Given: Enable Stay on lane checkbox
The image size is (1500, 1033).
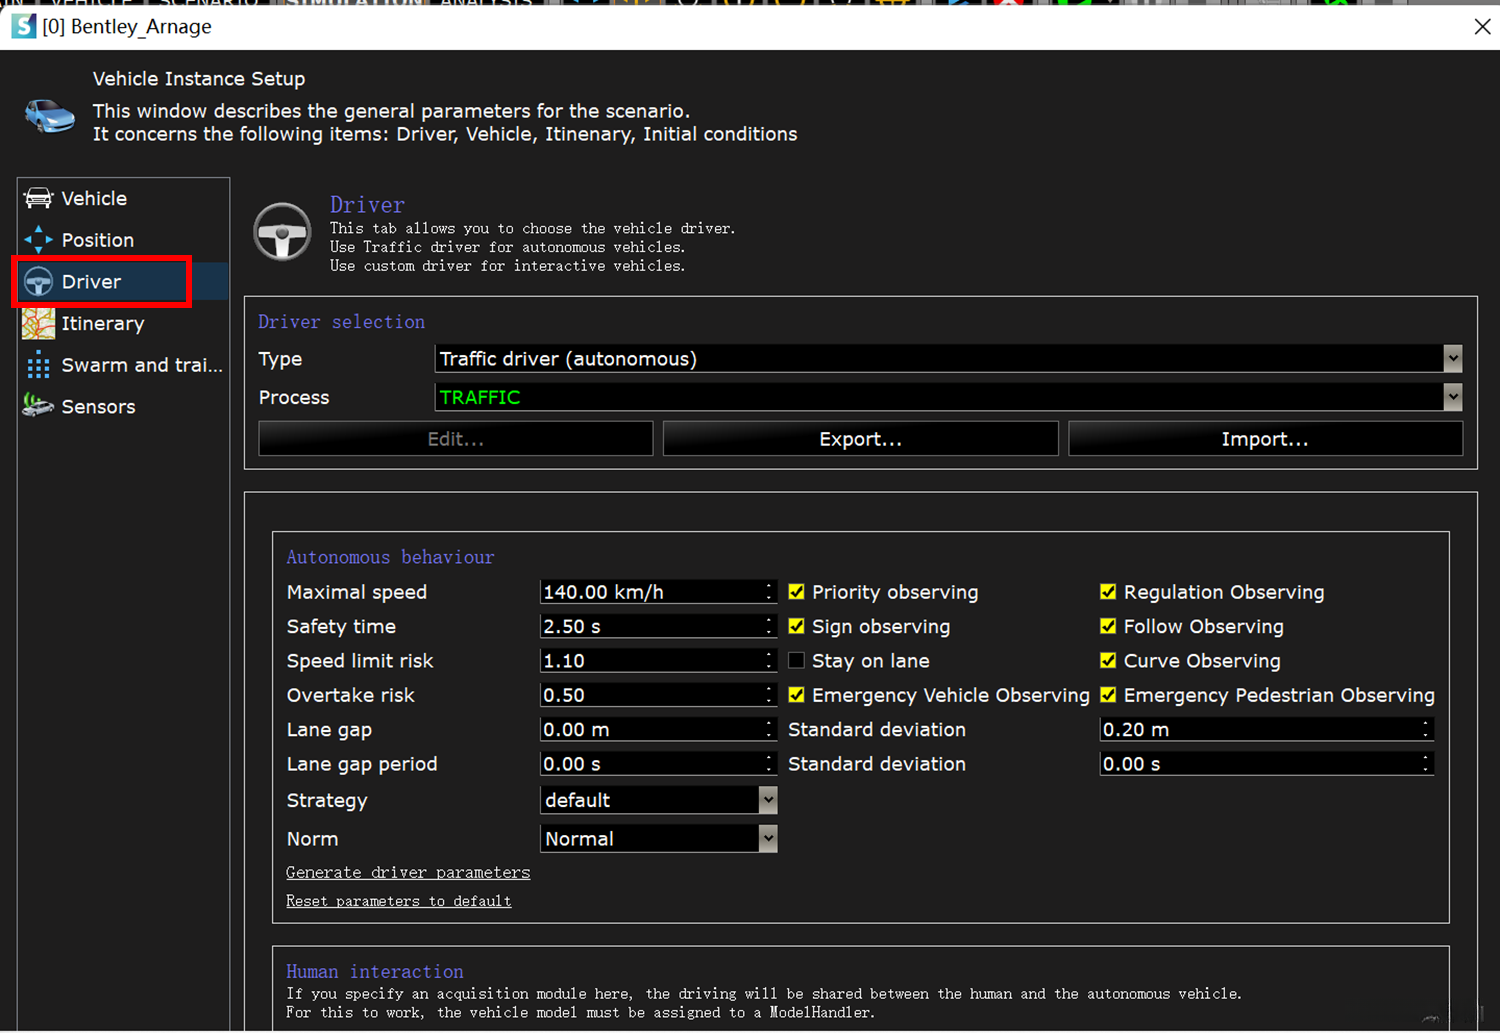Looking at the screenshot, I should tap(796, 660).
